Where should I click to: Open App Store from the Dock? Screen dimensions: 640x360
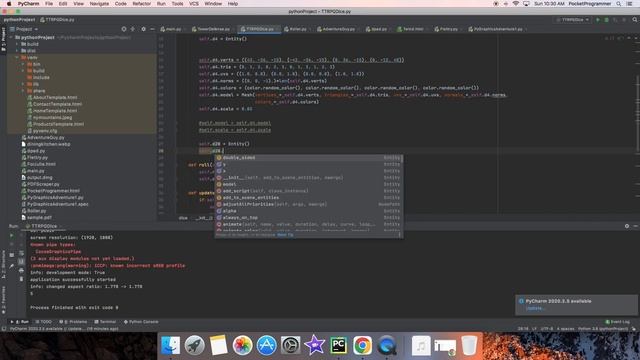pos(267,345)
